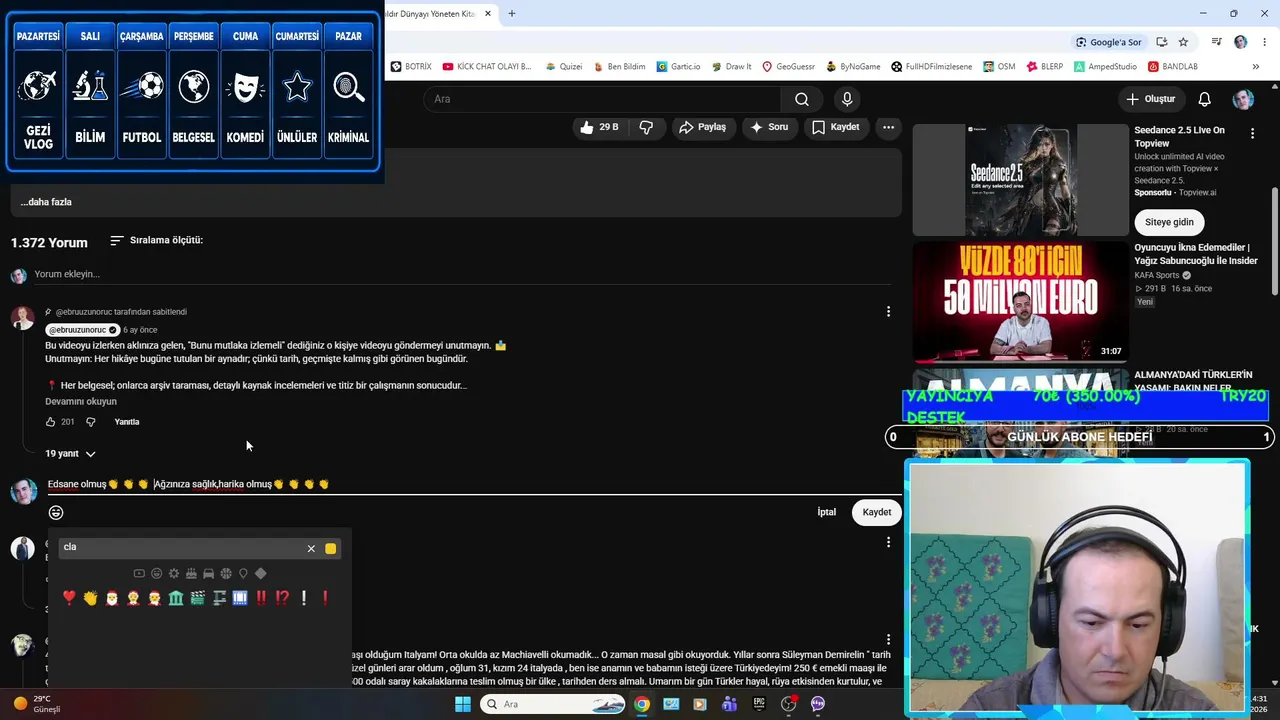Open OBS Studio from the taskbar
The image size is (1280, 720).
(x=788, y=704)
